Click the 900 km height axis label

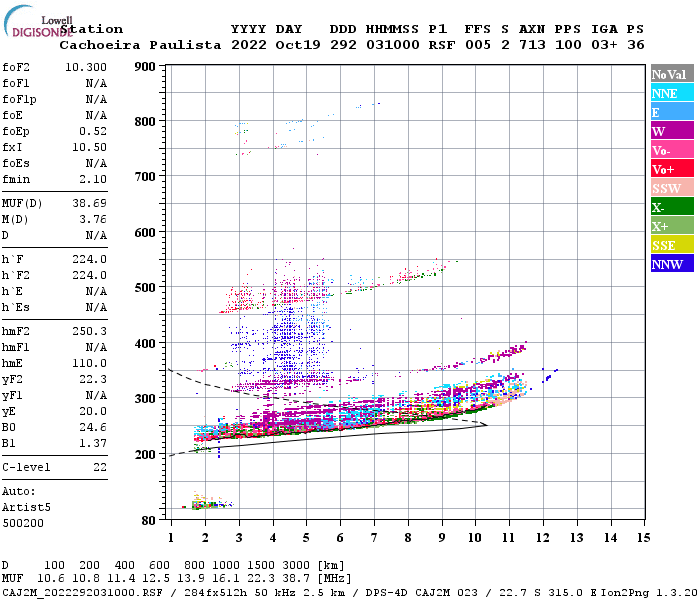(x=145, y=67)
